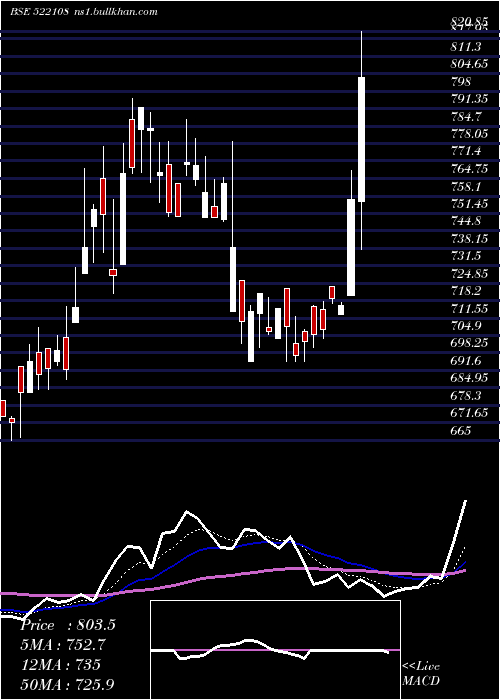Click the 691.6 price axis label
This screenshot has width=500, height=700.
pos(466,361)
